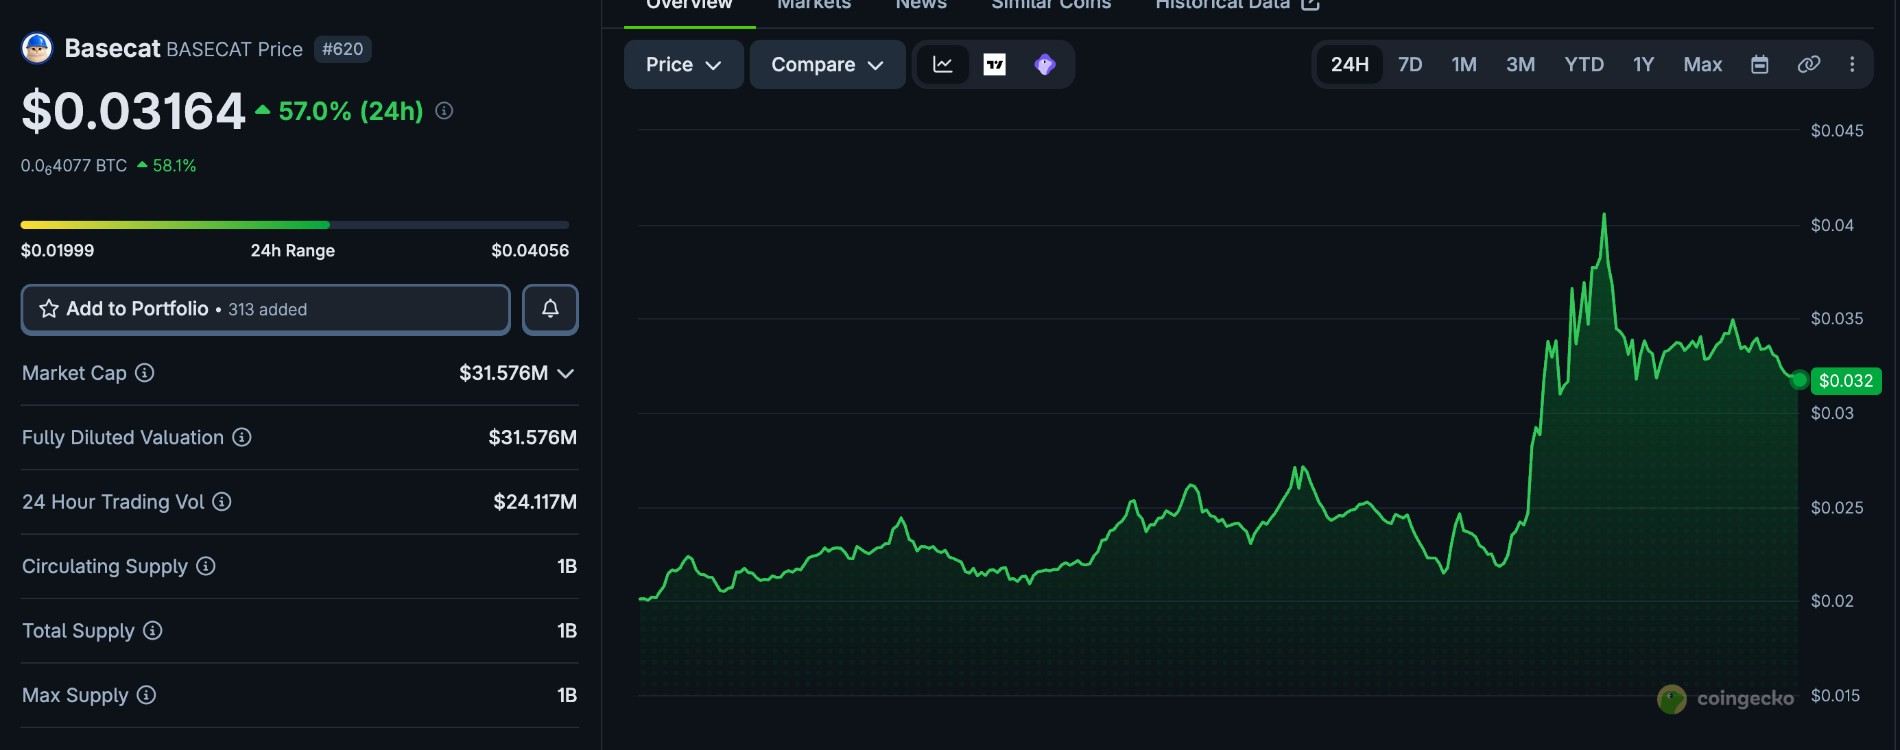
Task: Click the $0.045 axis label
Action: [1837, 131]
